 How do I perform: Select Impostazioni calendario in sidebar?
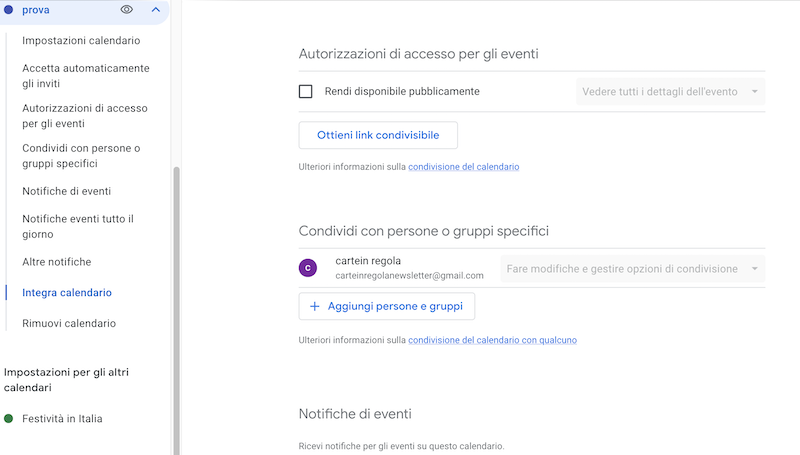pos(81,40)
